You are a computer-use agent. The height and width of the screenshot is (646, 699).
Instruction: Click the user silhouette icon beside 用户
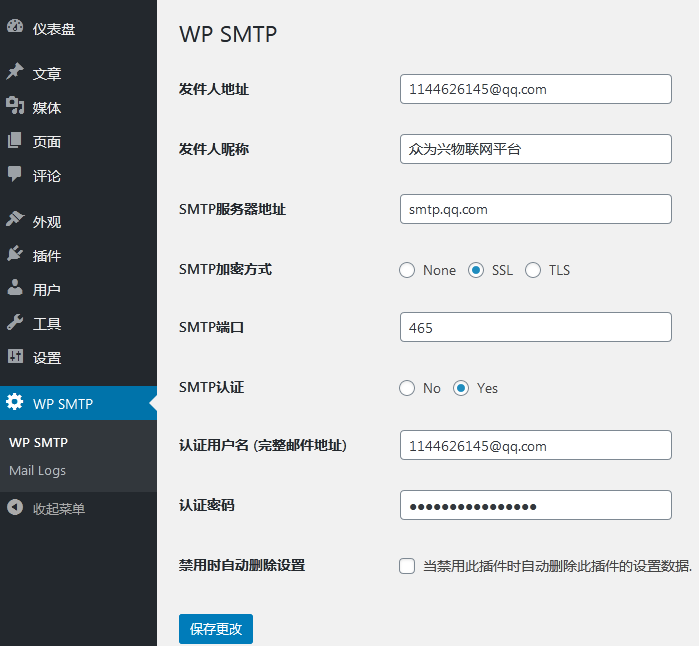pyautogui.click(x=15, y=288)
